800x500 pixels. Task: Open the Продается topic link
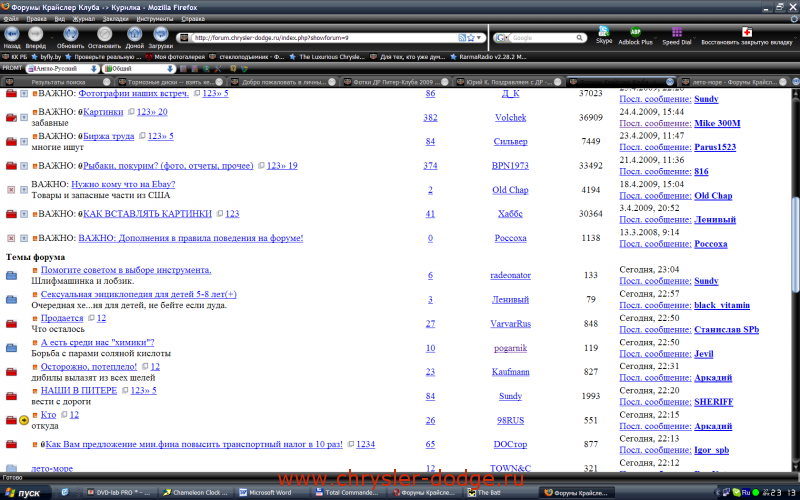(62, 318)
